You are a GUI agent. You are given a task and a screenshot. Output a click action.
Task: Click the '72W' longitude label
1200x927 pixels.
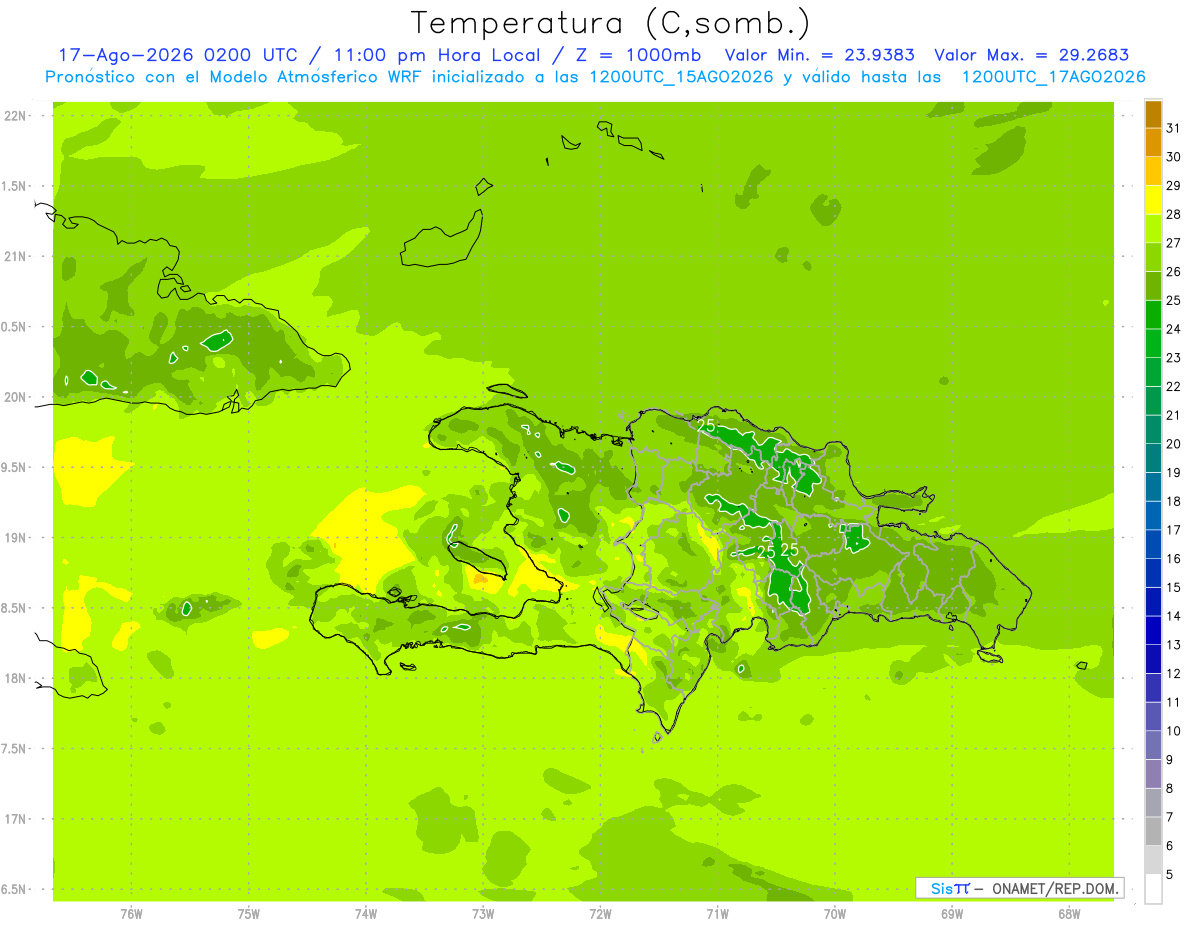point(600,914)
